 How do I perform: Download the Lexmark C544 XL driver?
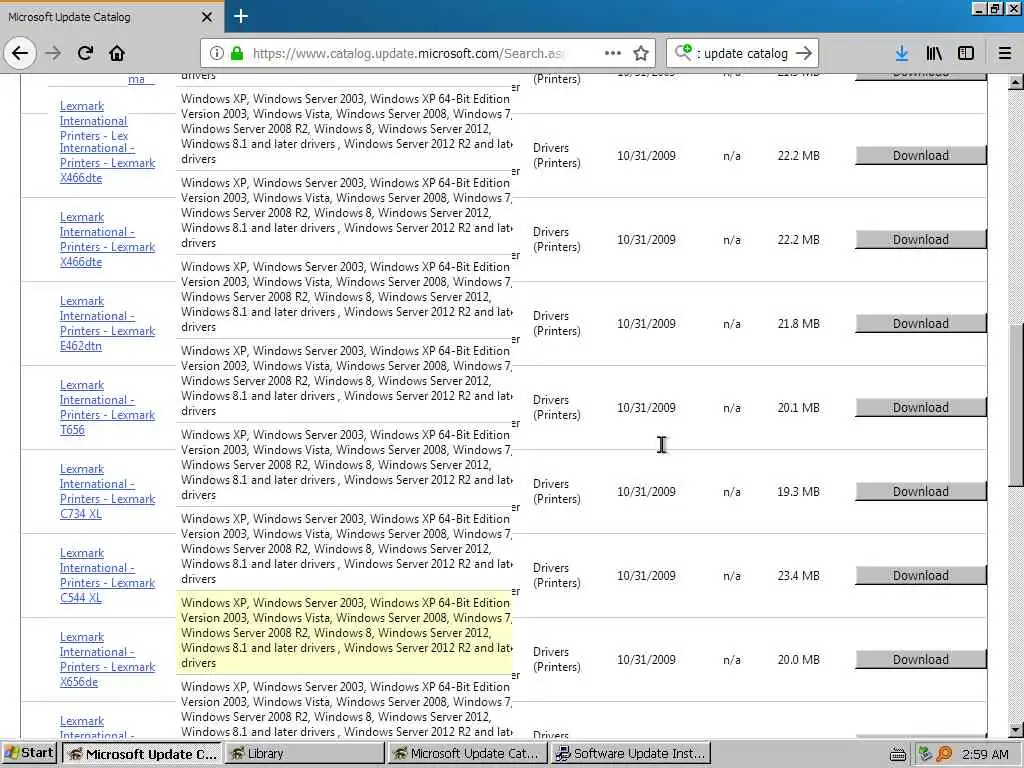[921, 575]
